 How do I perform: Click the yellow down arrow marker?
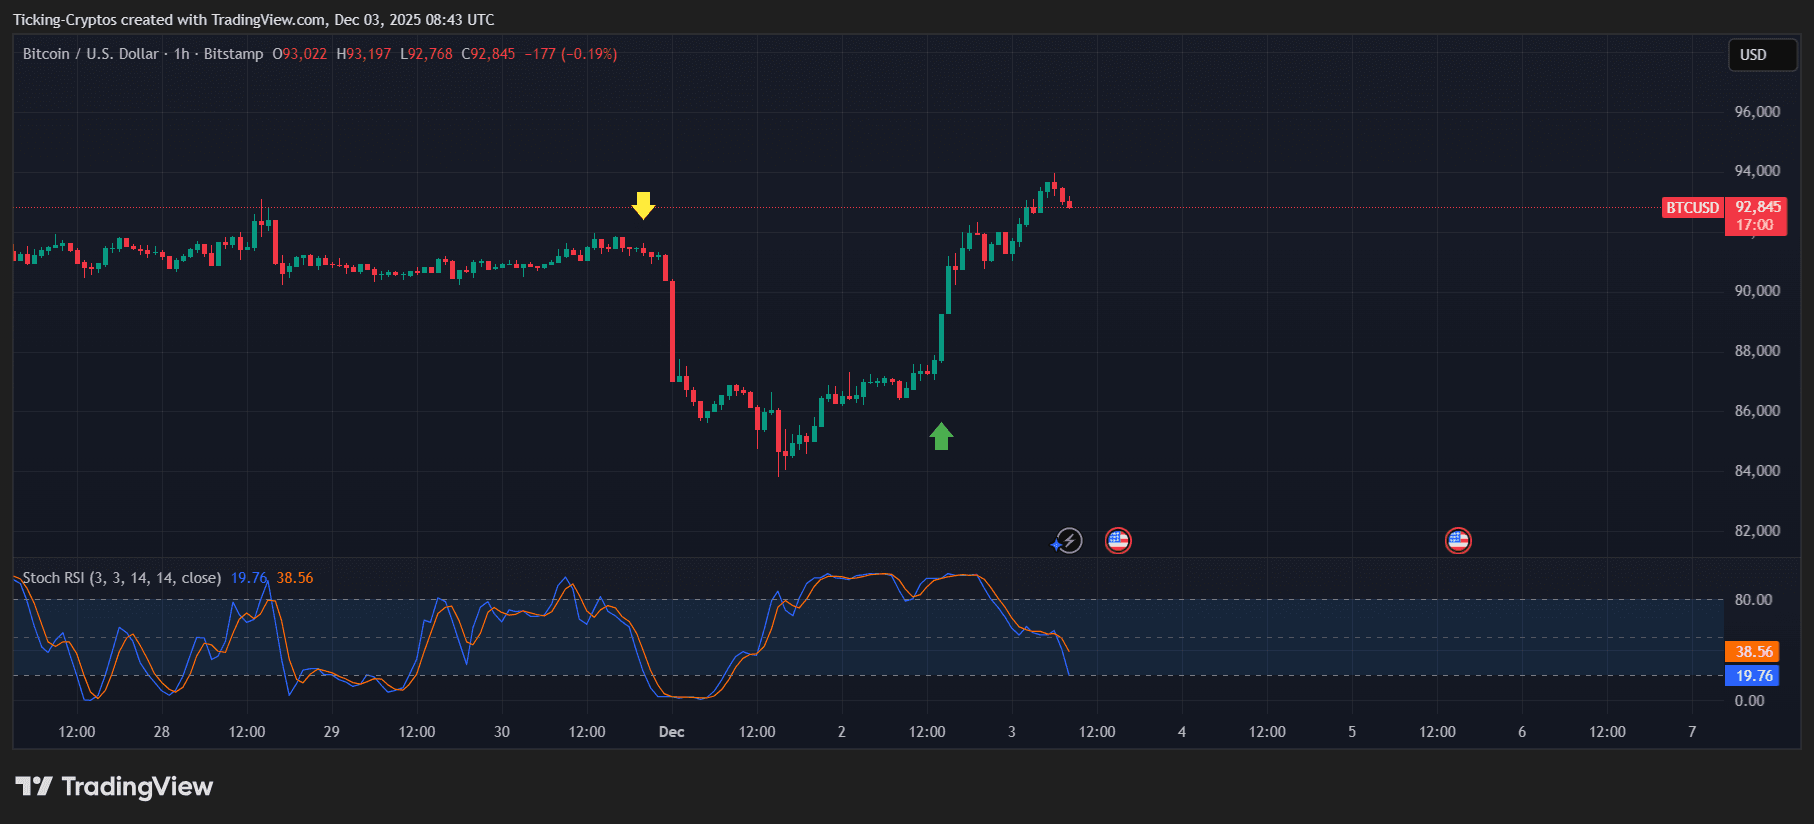643,205
